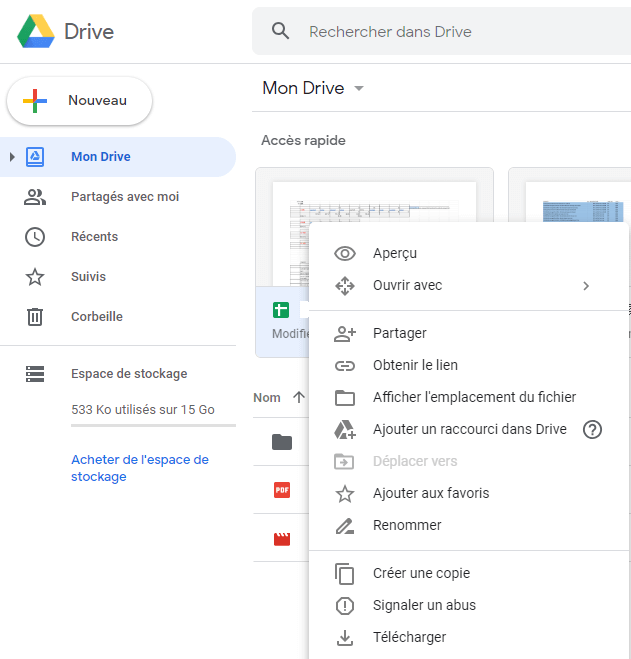Image resolution: width=631 pixels, height=659 pixels.
Task: Open the Mon Drive title dropdown
Action: pyautogui.click(x=359, y=89)
